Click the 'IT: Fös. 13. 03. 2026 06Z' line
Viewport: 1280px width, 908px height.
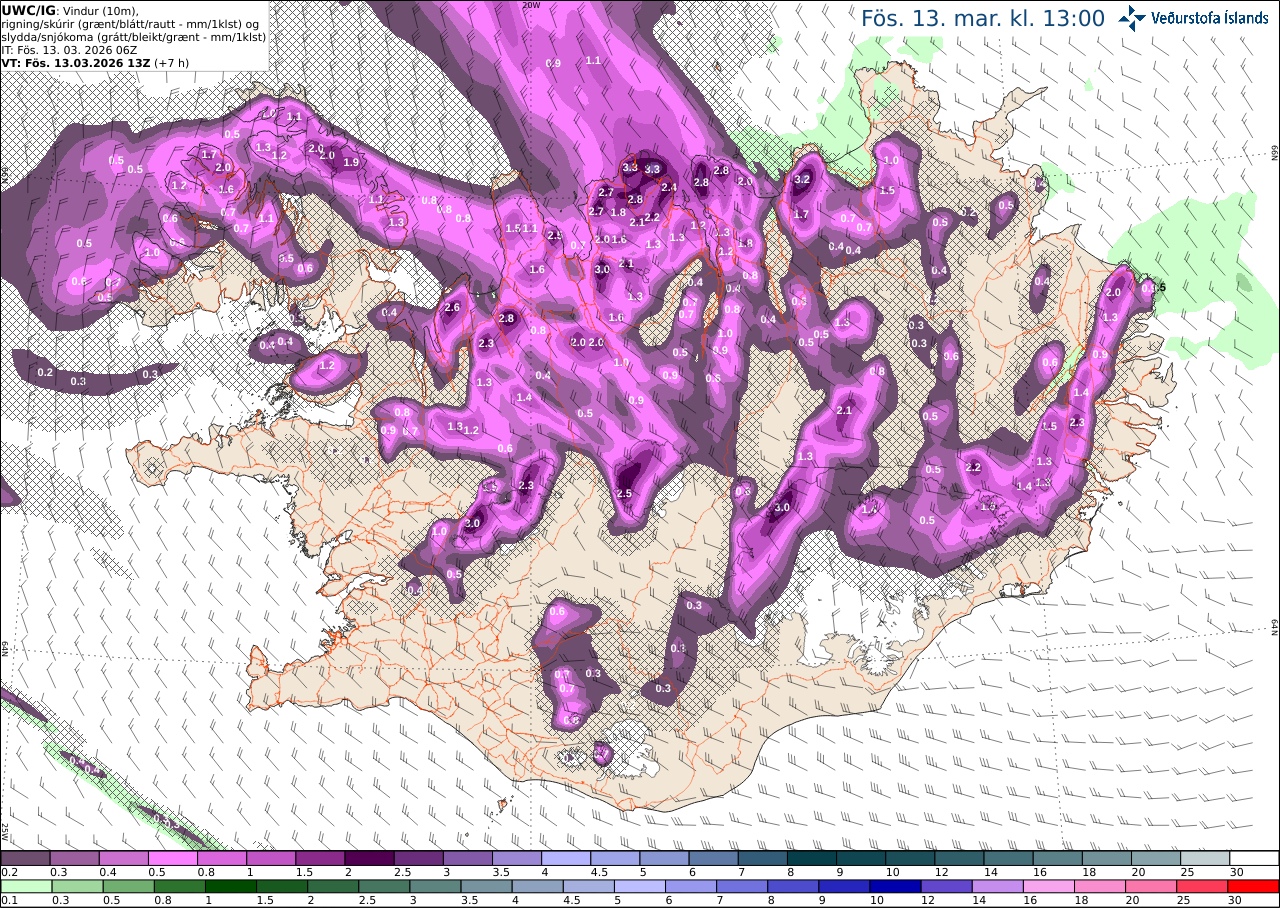(x=70, y=49)
